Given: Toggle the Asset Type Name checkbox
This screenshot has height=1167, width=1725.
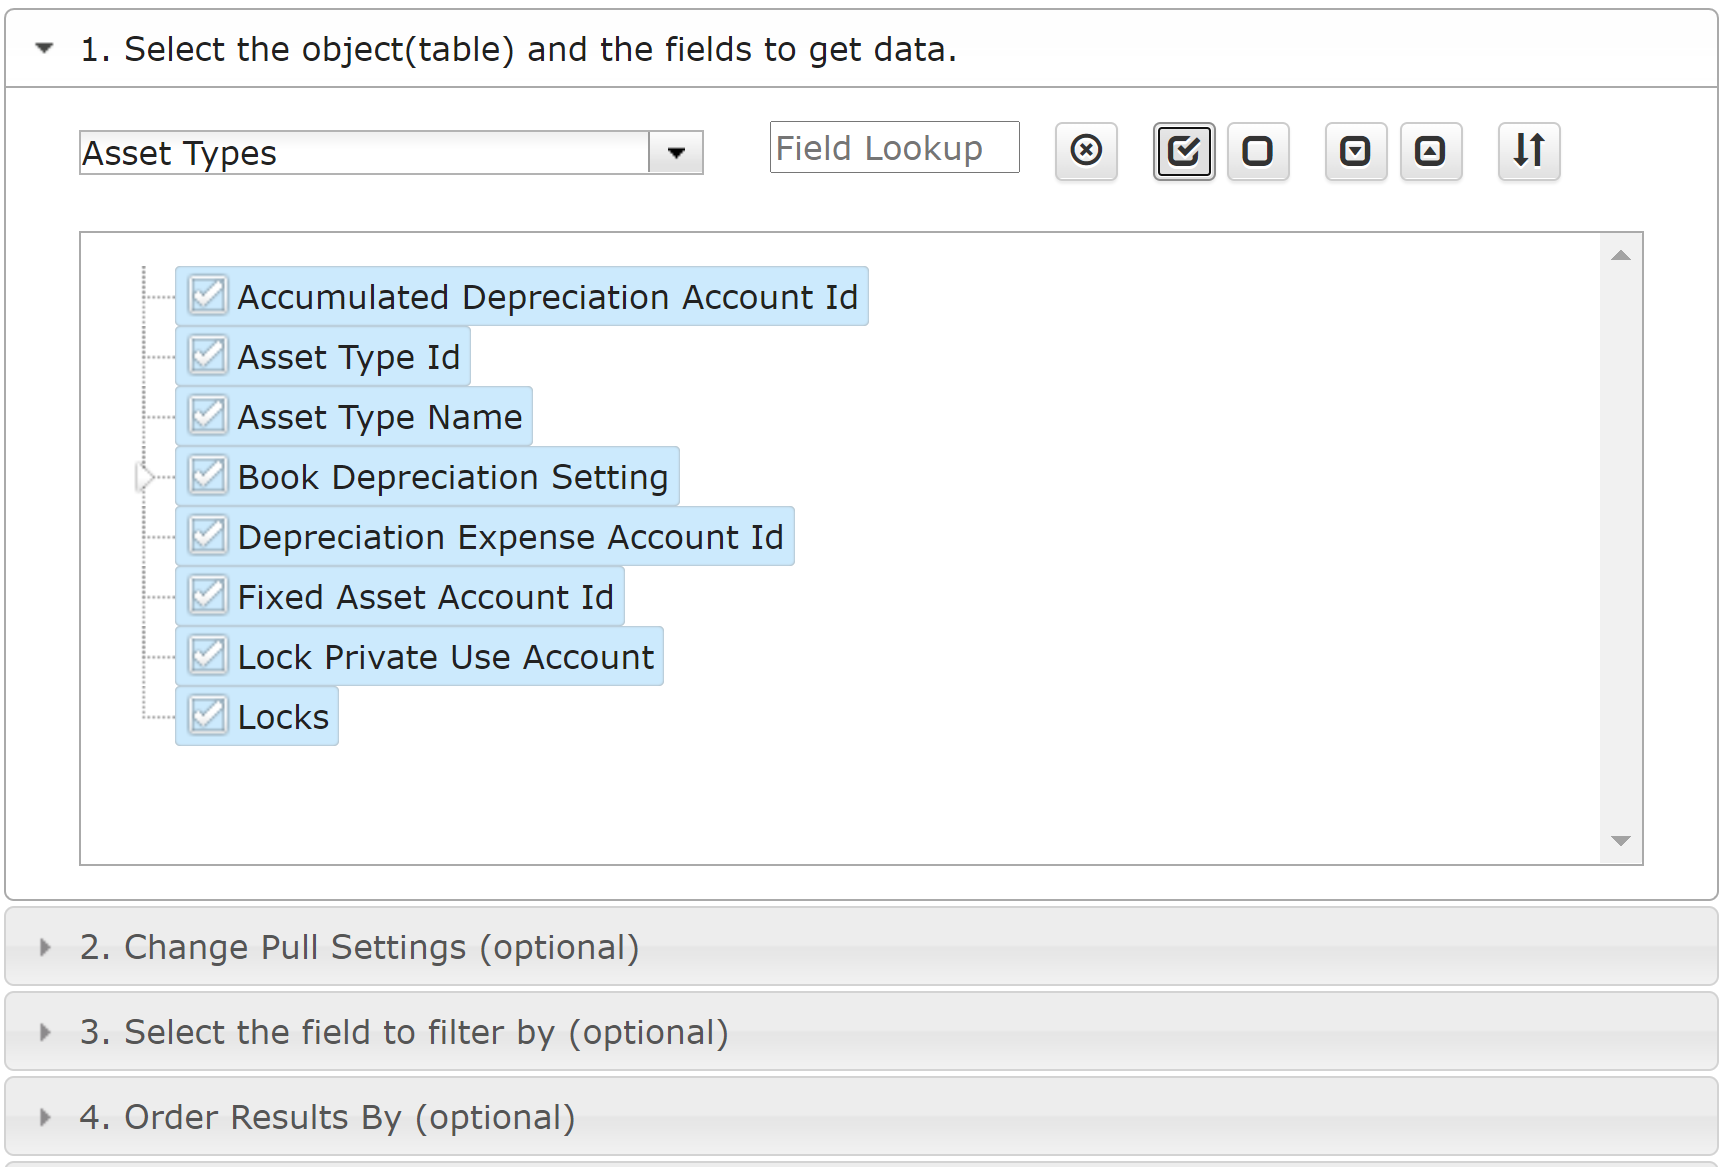Looking at the screenshot, I should (208, 415).
